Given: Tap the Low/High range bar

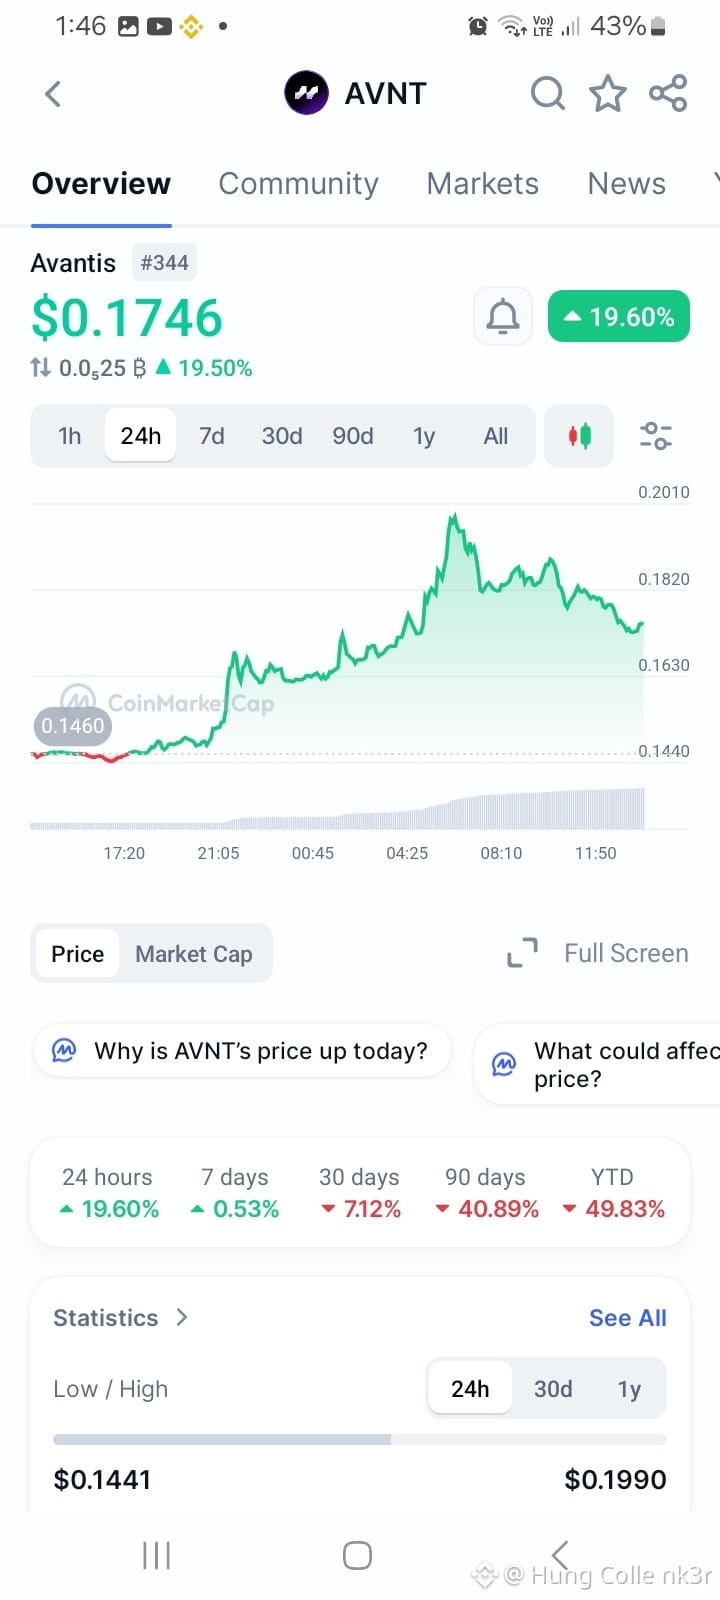Looking at the screenshot, I should (359, 1439).
